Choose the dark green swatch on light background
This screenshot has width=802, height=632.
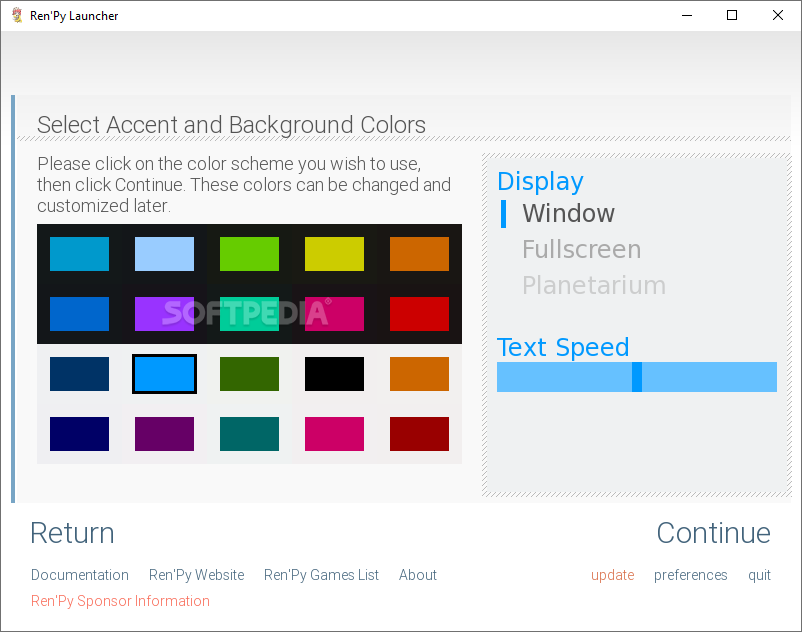[249, 374]
